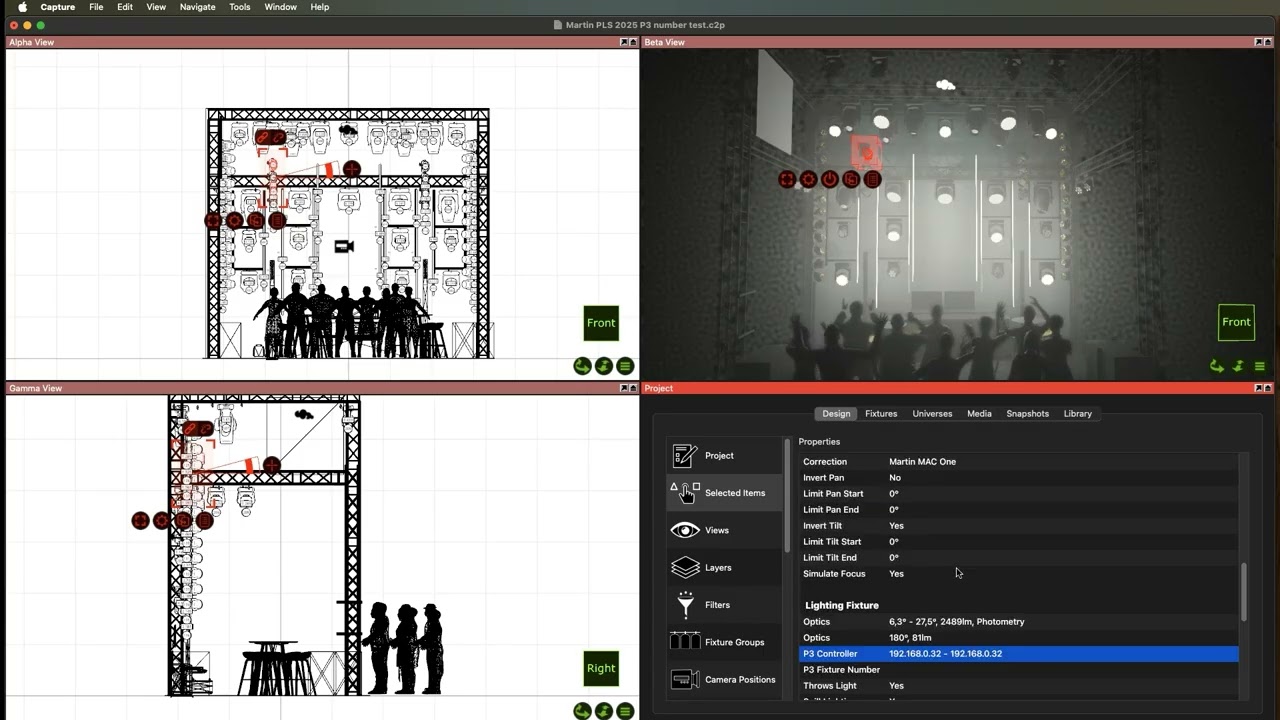Screen dimensions: 1280x720
Task: Switch to the Fixtures tab
Action: pos(881,413)
